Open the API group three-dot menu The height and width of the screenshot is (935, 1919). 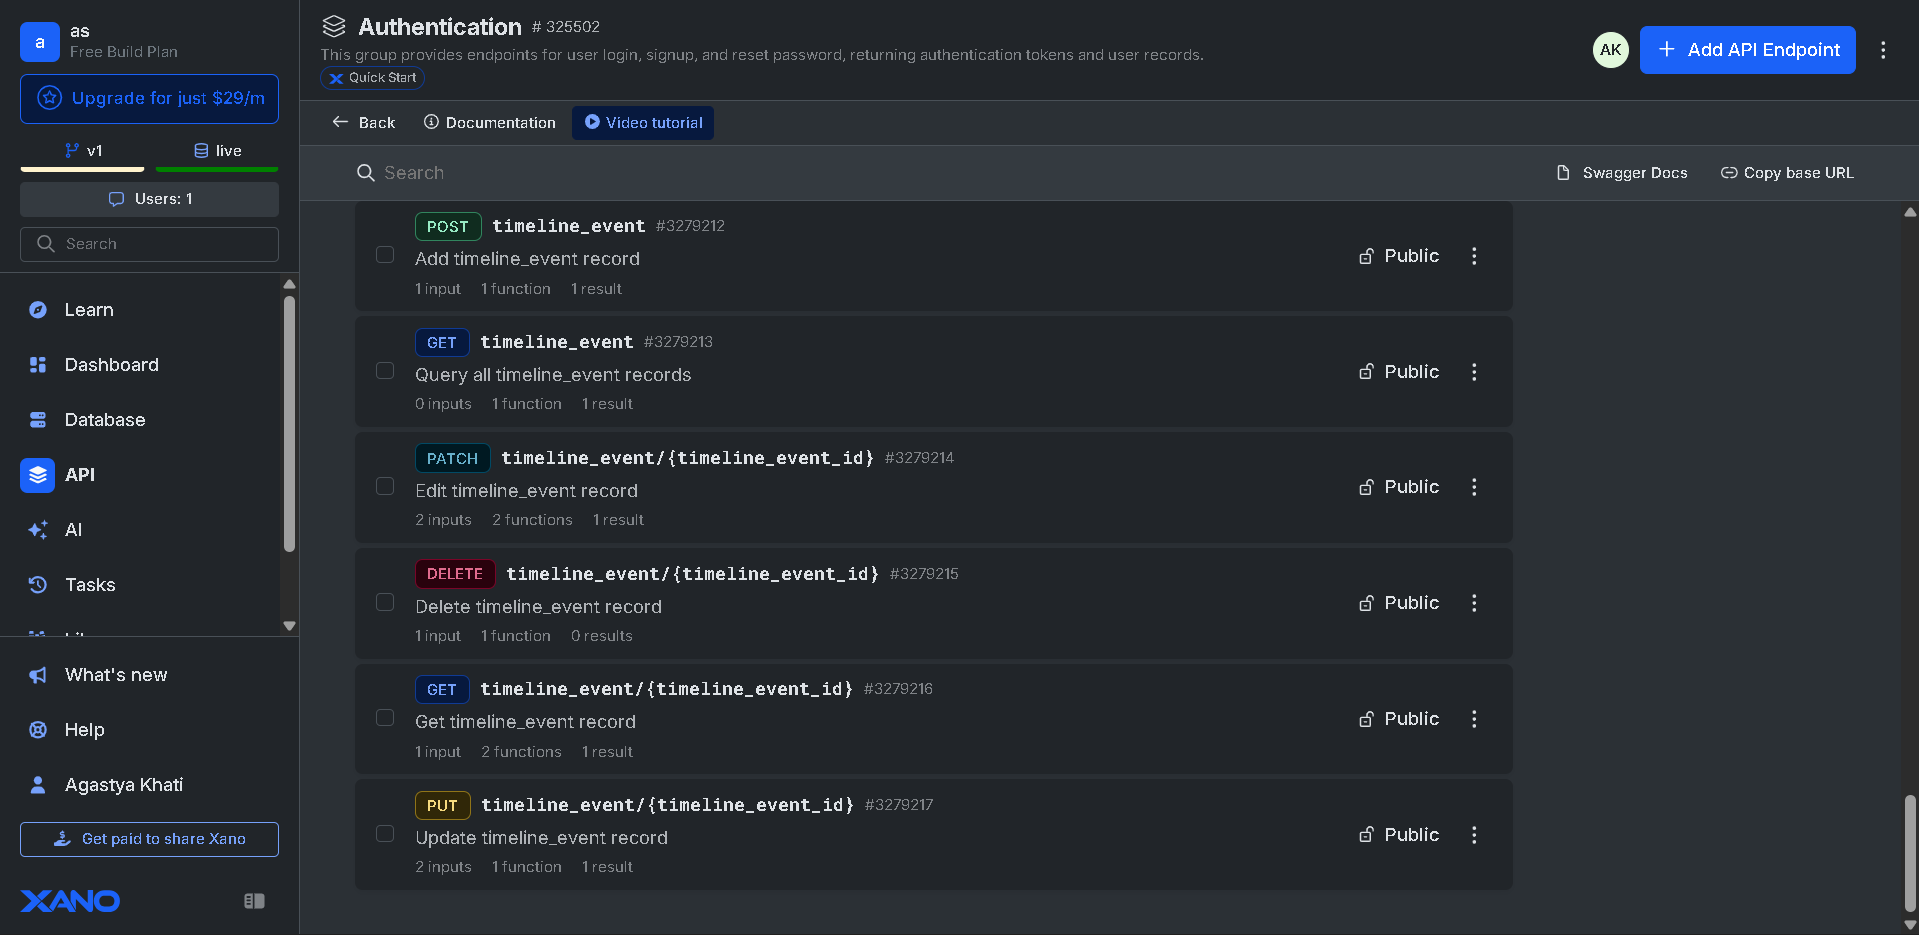[x=1883, y=50]
